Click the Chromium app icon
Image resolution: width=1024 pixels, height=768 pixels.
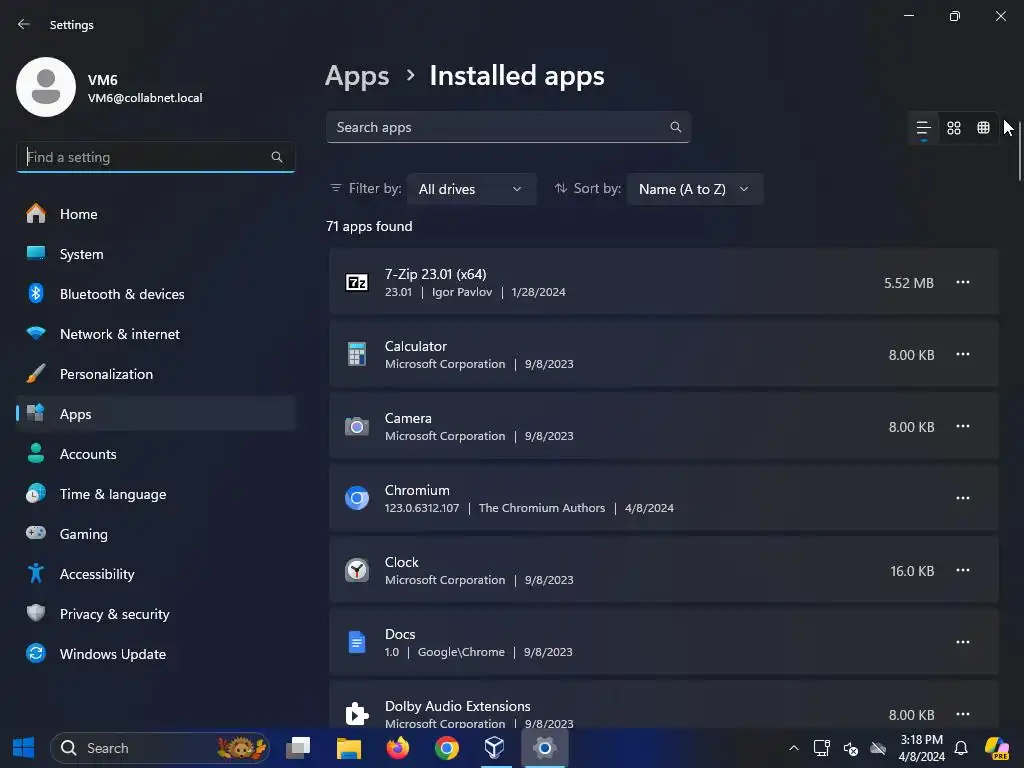point(357,498)
